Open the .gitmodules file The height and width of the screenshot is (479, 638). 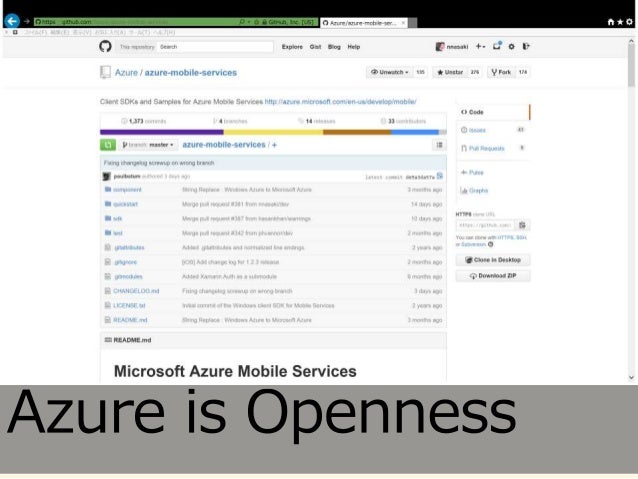tap(128, 276)
